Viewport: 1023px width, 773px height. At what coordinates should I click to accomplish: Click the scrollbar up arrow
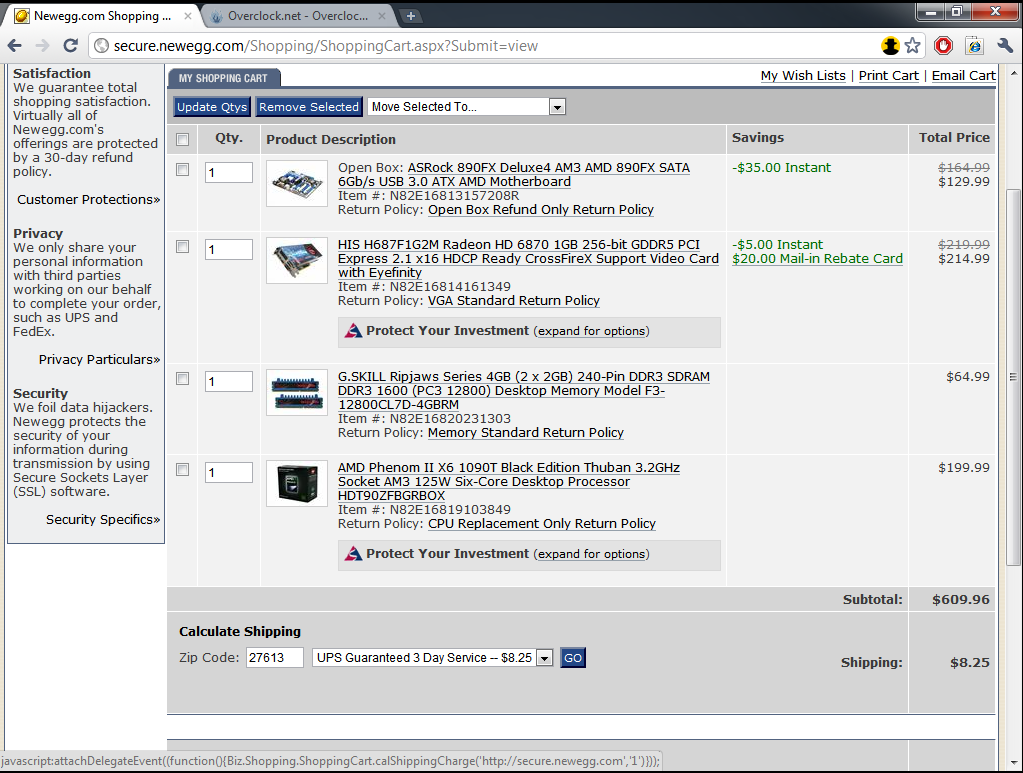(1013, 71)
